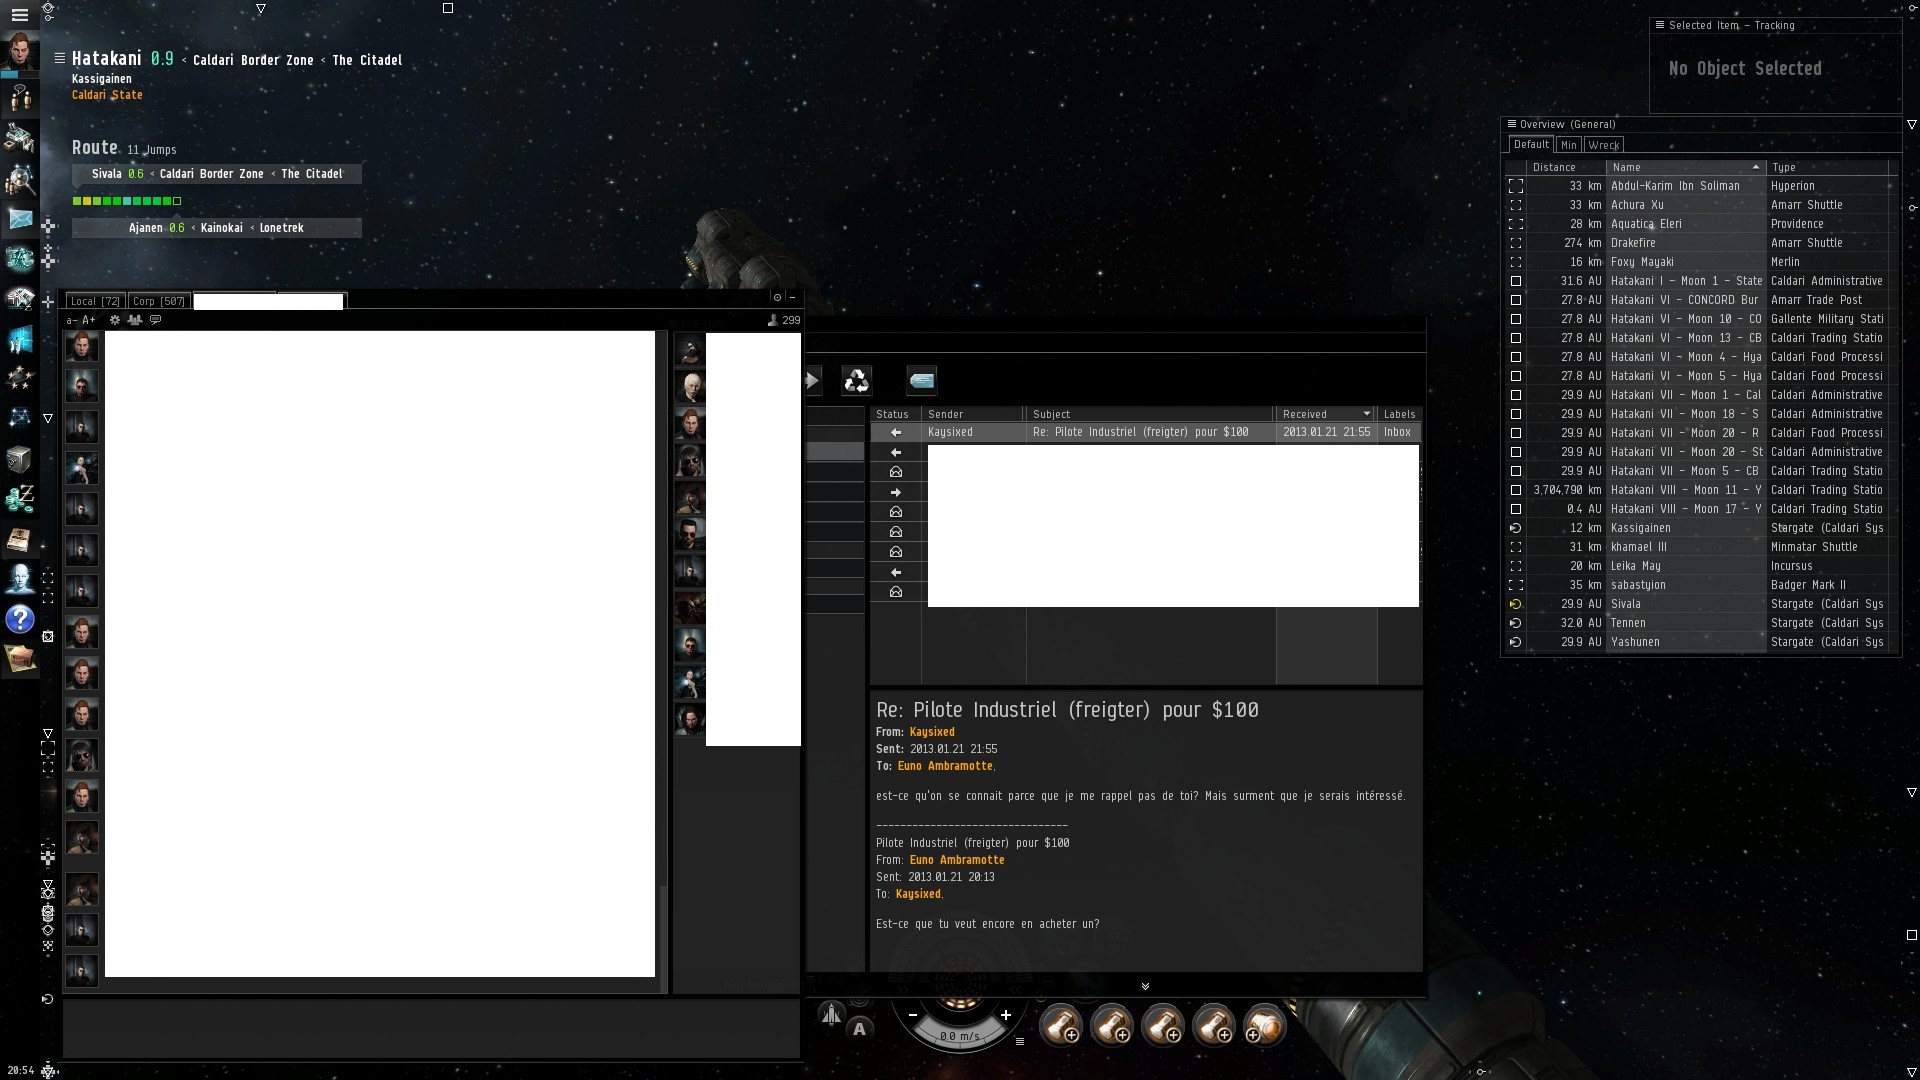Viewport: 1920px width, 1080px height.
Task: Select the Wreck overview tab
Action: coord(1603,145)
